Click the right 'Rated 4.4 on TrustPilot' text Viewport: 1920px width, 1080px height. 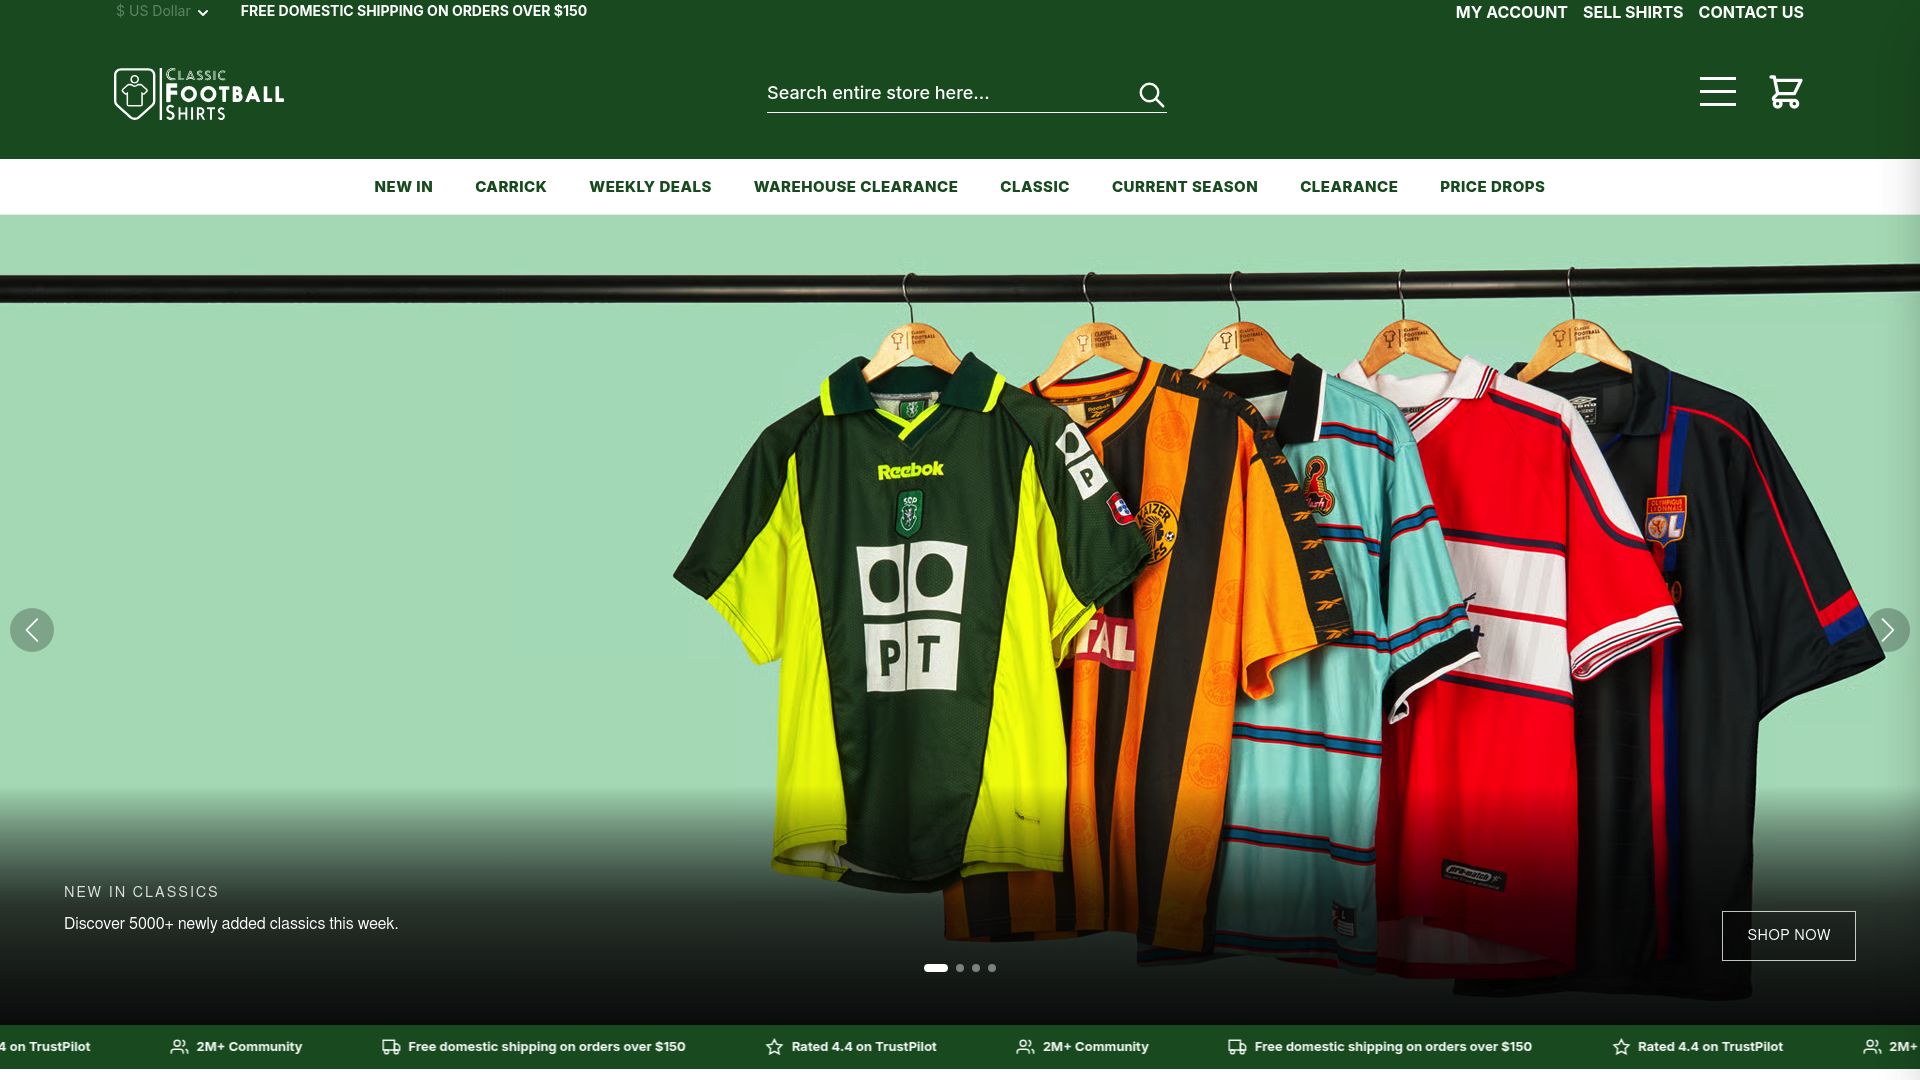(x=1710, y=1047)
